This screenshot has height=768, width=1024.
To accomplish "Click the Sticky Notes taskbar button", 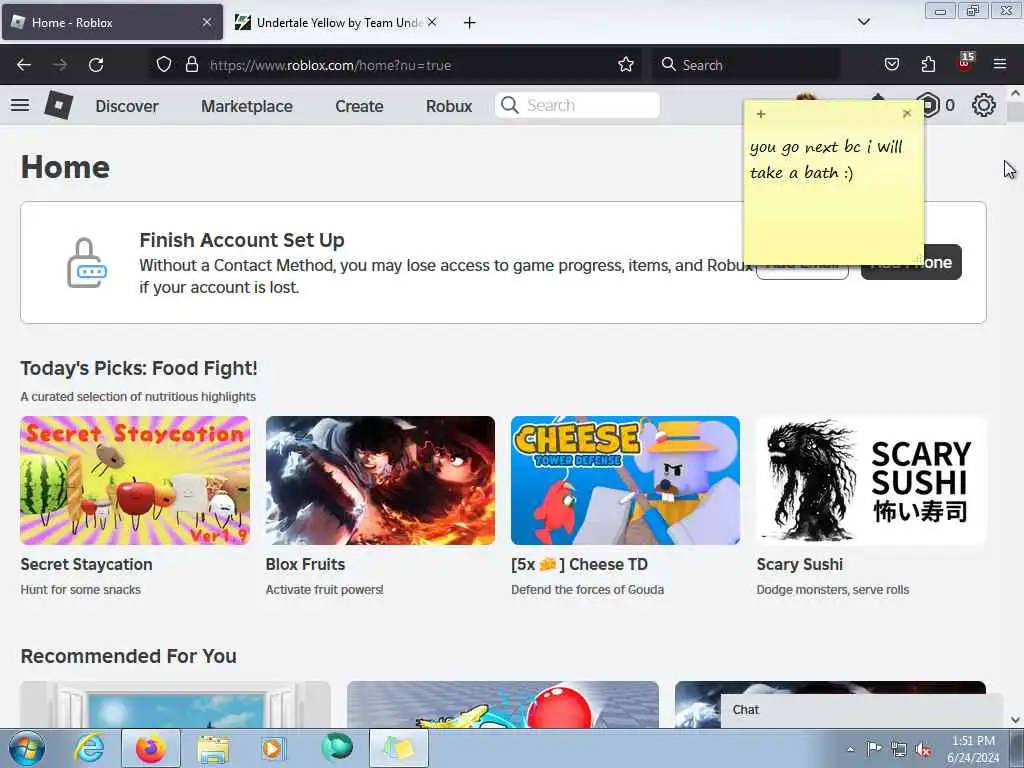I will [399, 748].
